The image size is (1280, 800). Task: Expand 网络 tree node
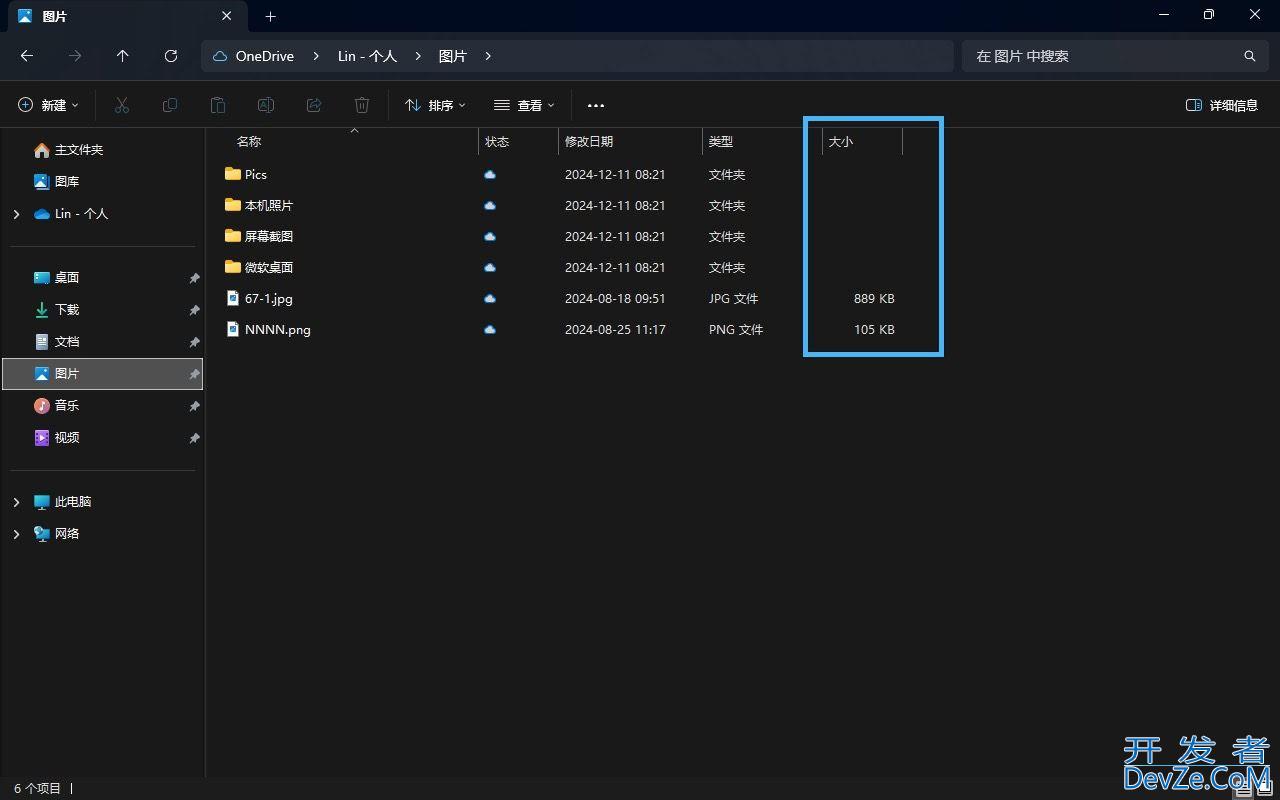tap(16, 534)
